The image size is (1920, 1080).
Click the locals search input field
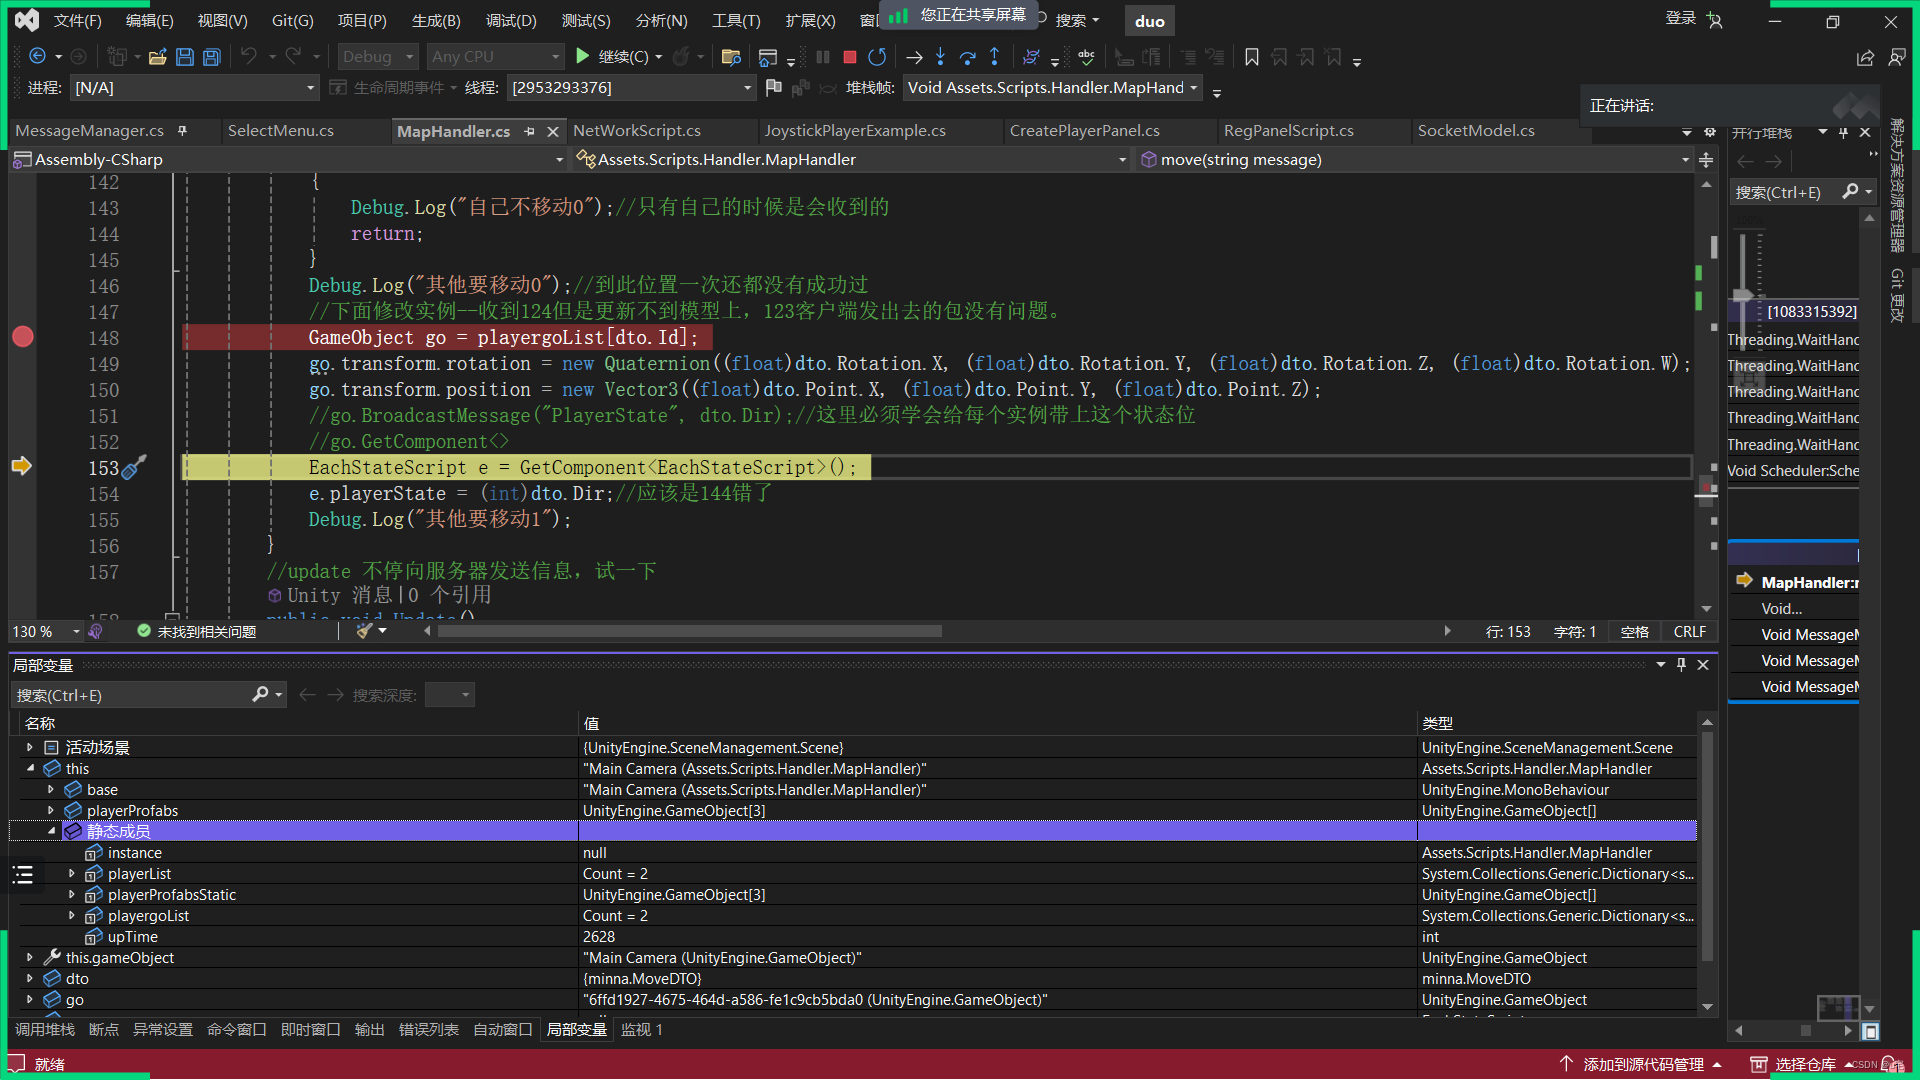pos(130,695)
